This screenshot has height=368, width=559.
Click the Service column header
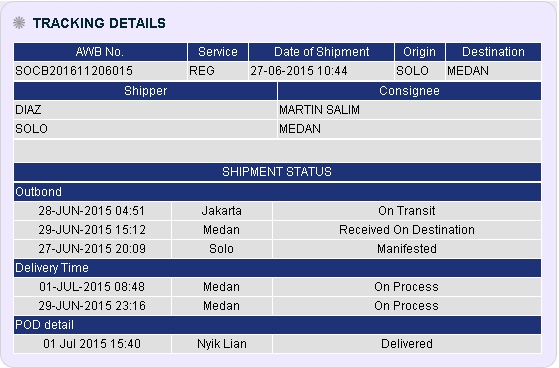(x=218, y=52)
